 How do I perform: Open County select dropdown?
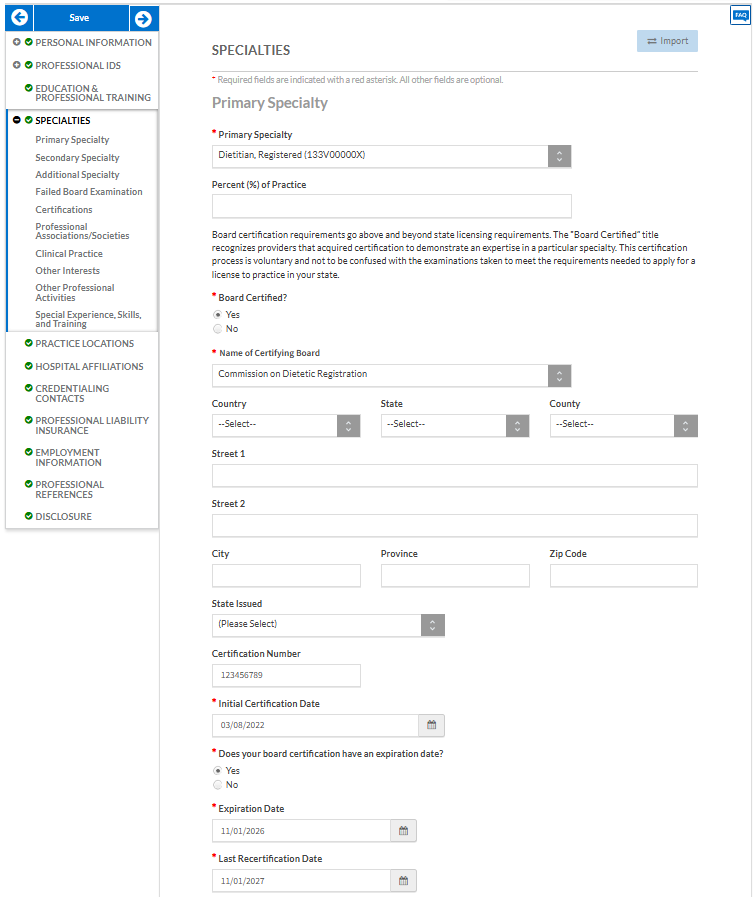(624, 425)
